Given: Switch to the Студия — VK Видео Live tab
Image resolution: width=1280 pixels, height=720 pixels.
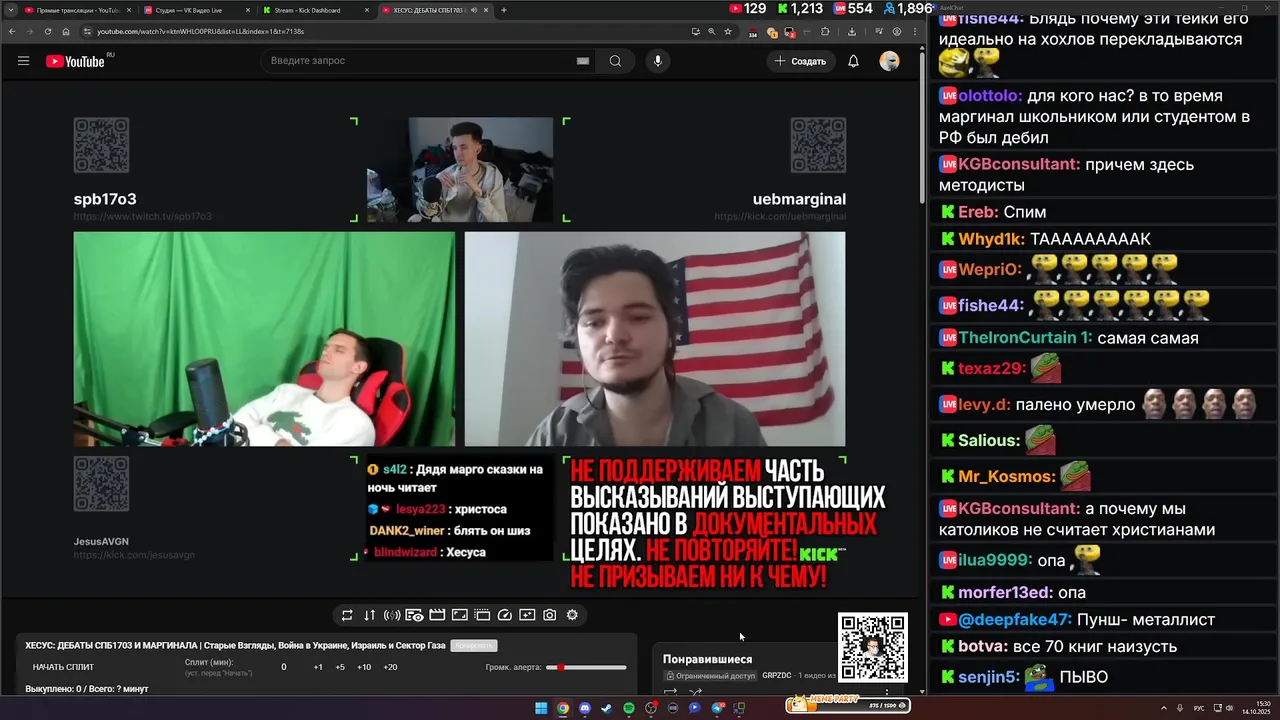Looking at the screenshot, I should (x=195, y=10).
